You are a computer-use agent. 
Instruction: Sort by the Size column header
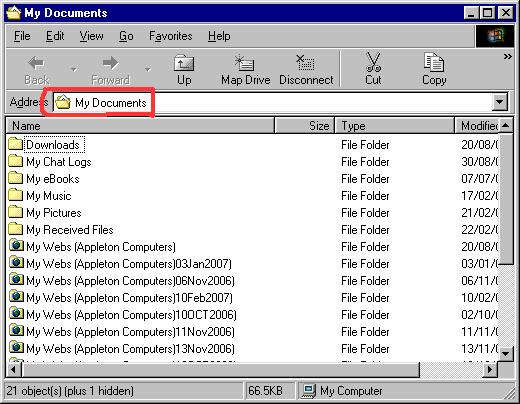pyautogui.click(x=305, y=126)
